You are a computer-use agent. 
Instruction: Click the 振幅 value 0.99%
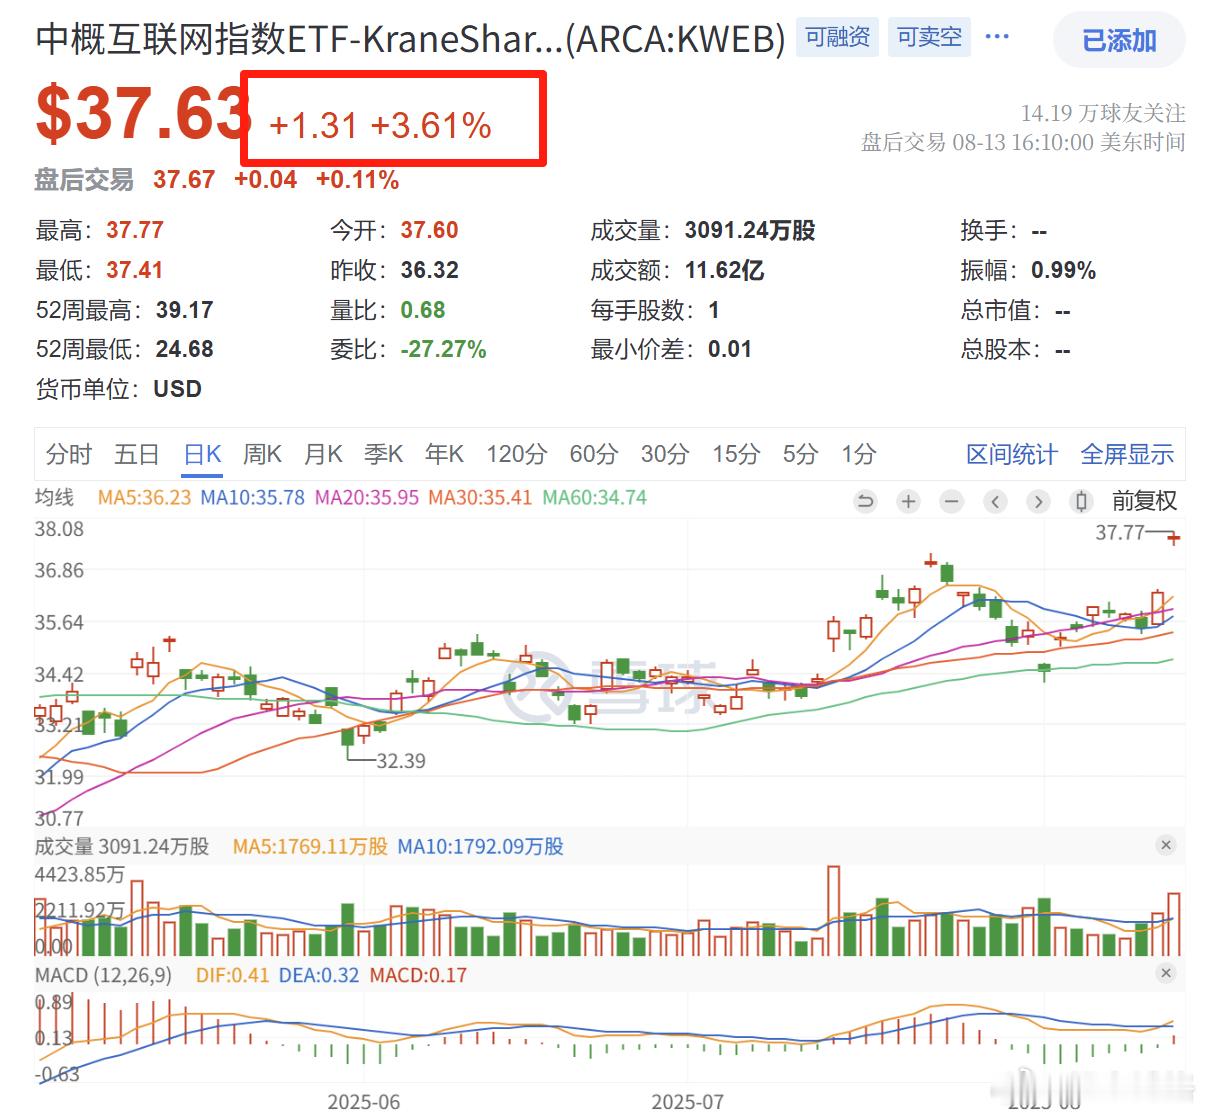click(x=1063, y=270)
